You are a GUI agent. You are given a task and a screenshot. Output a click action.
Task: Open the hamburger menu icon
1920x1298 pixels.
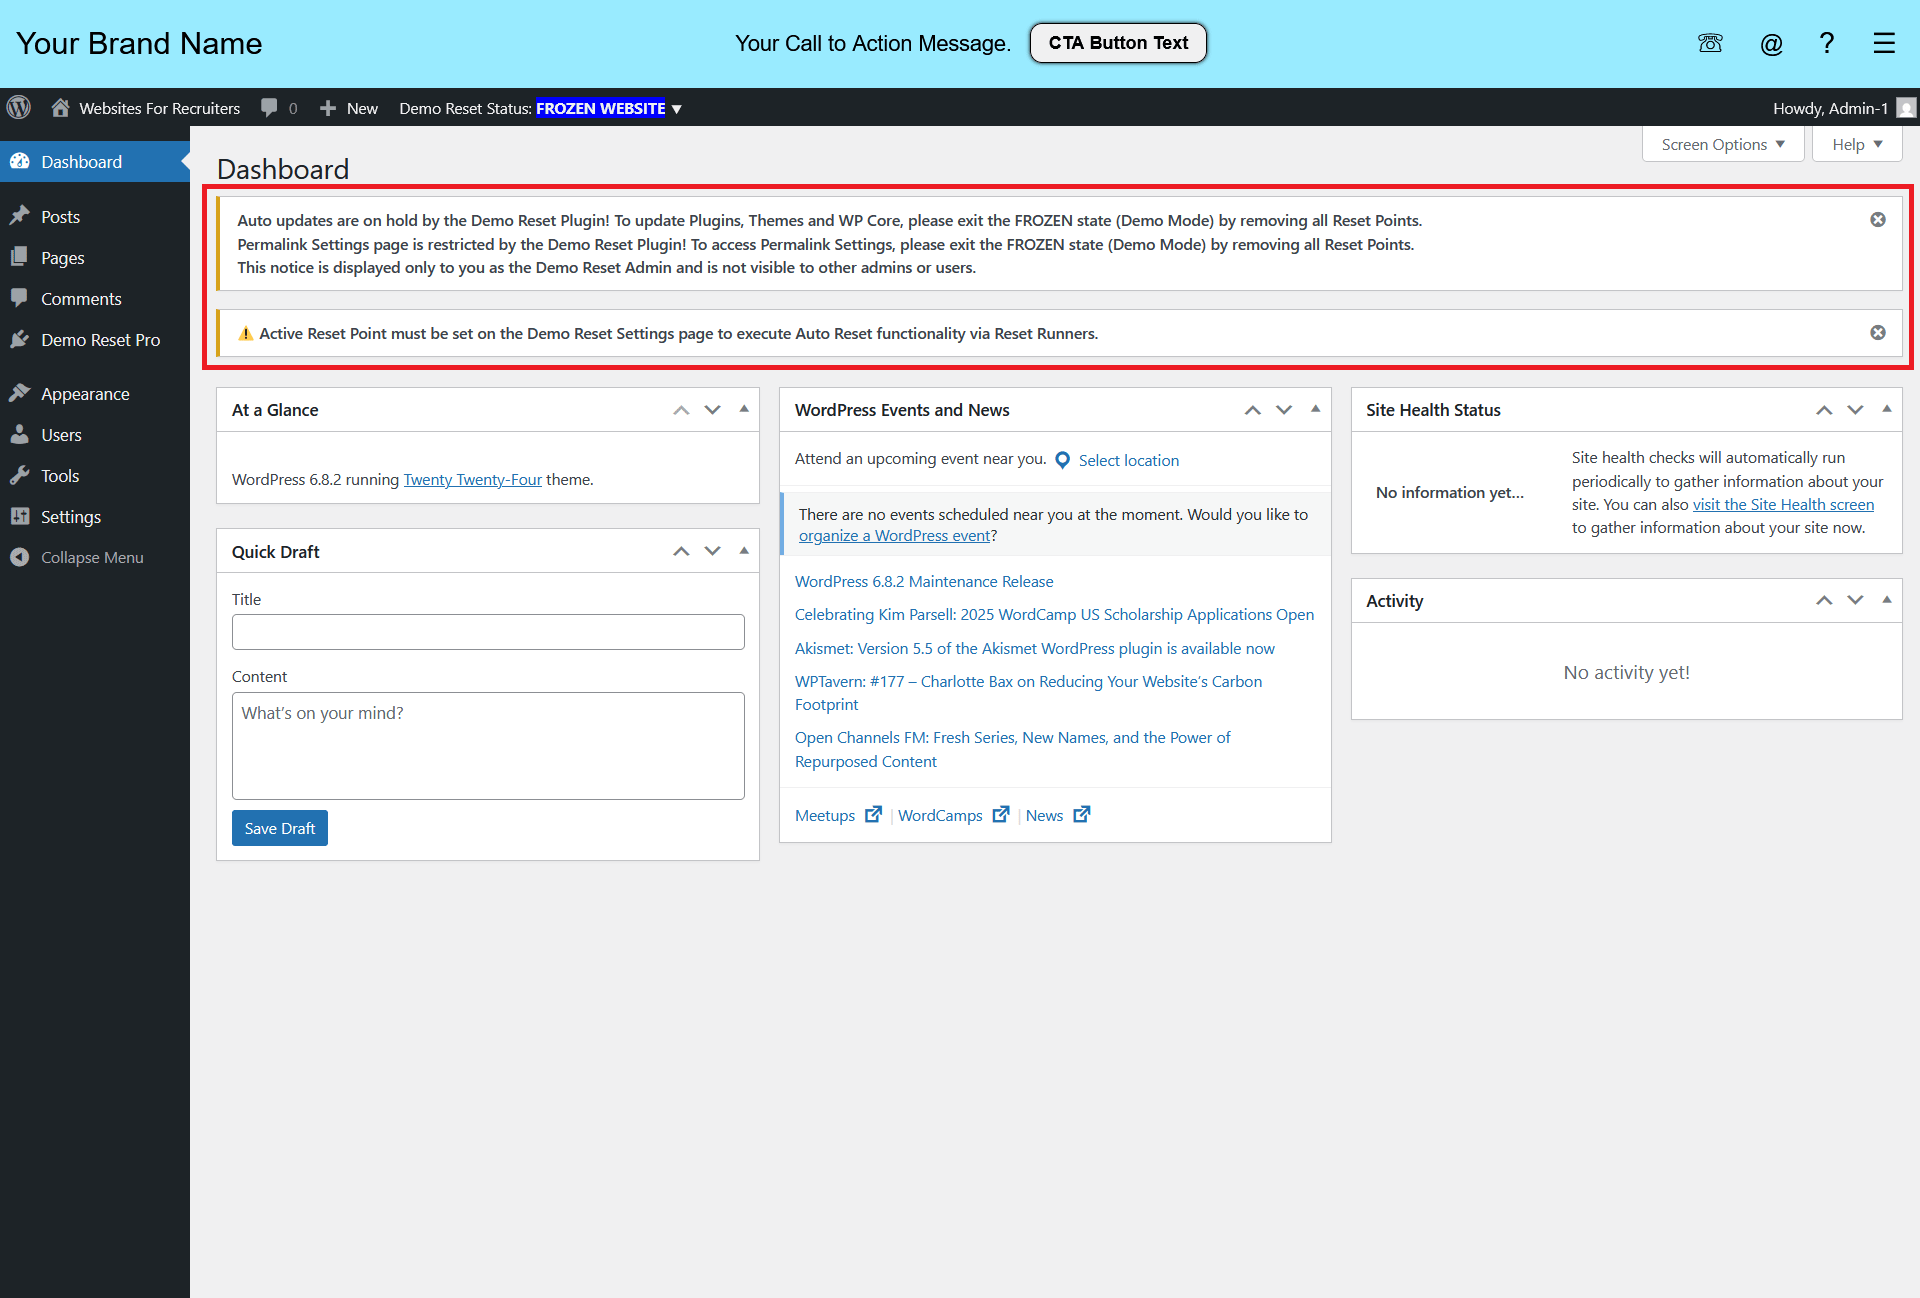tap(1884, 43)
